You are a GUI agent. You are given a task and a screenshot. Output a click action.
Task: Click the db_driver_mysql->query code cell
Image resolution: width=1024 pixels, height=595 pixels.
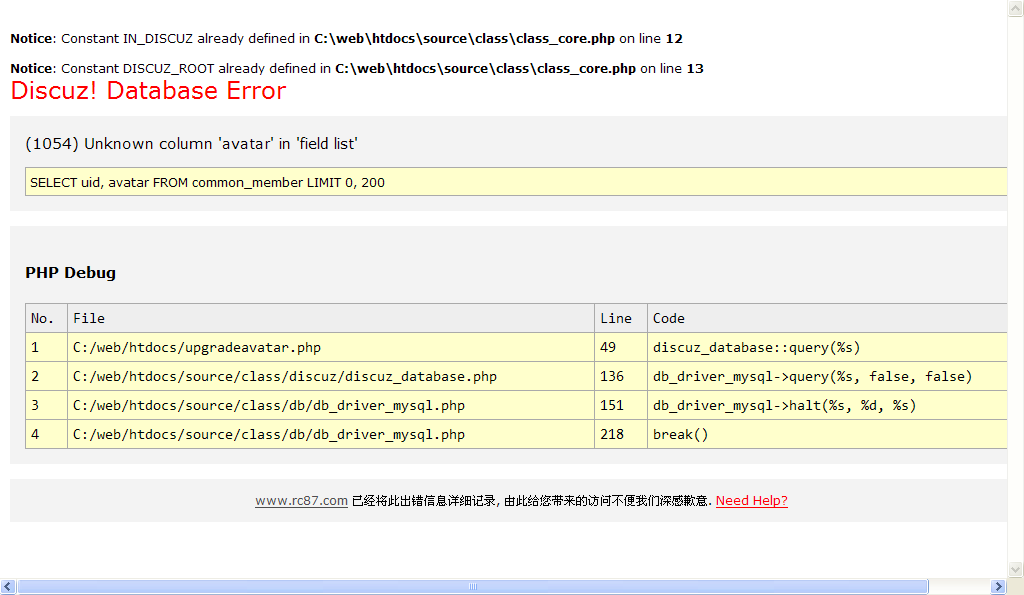point(827,376)
